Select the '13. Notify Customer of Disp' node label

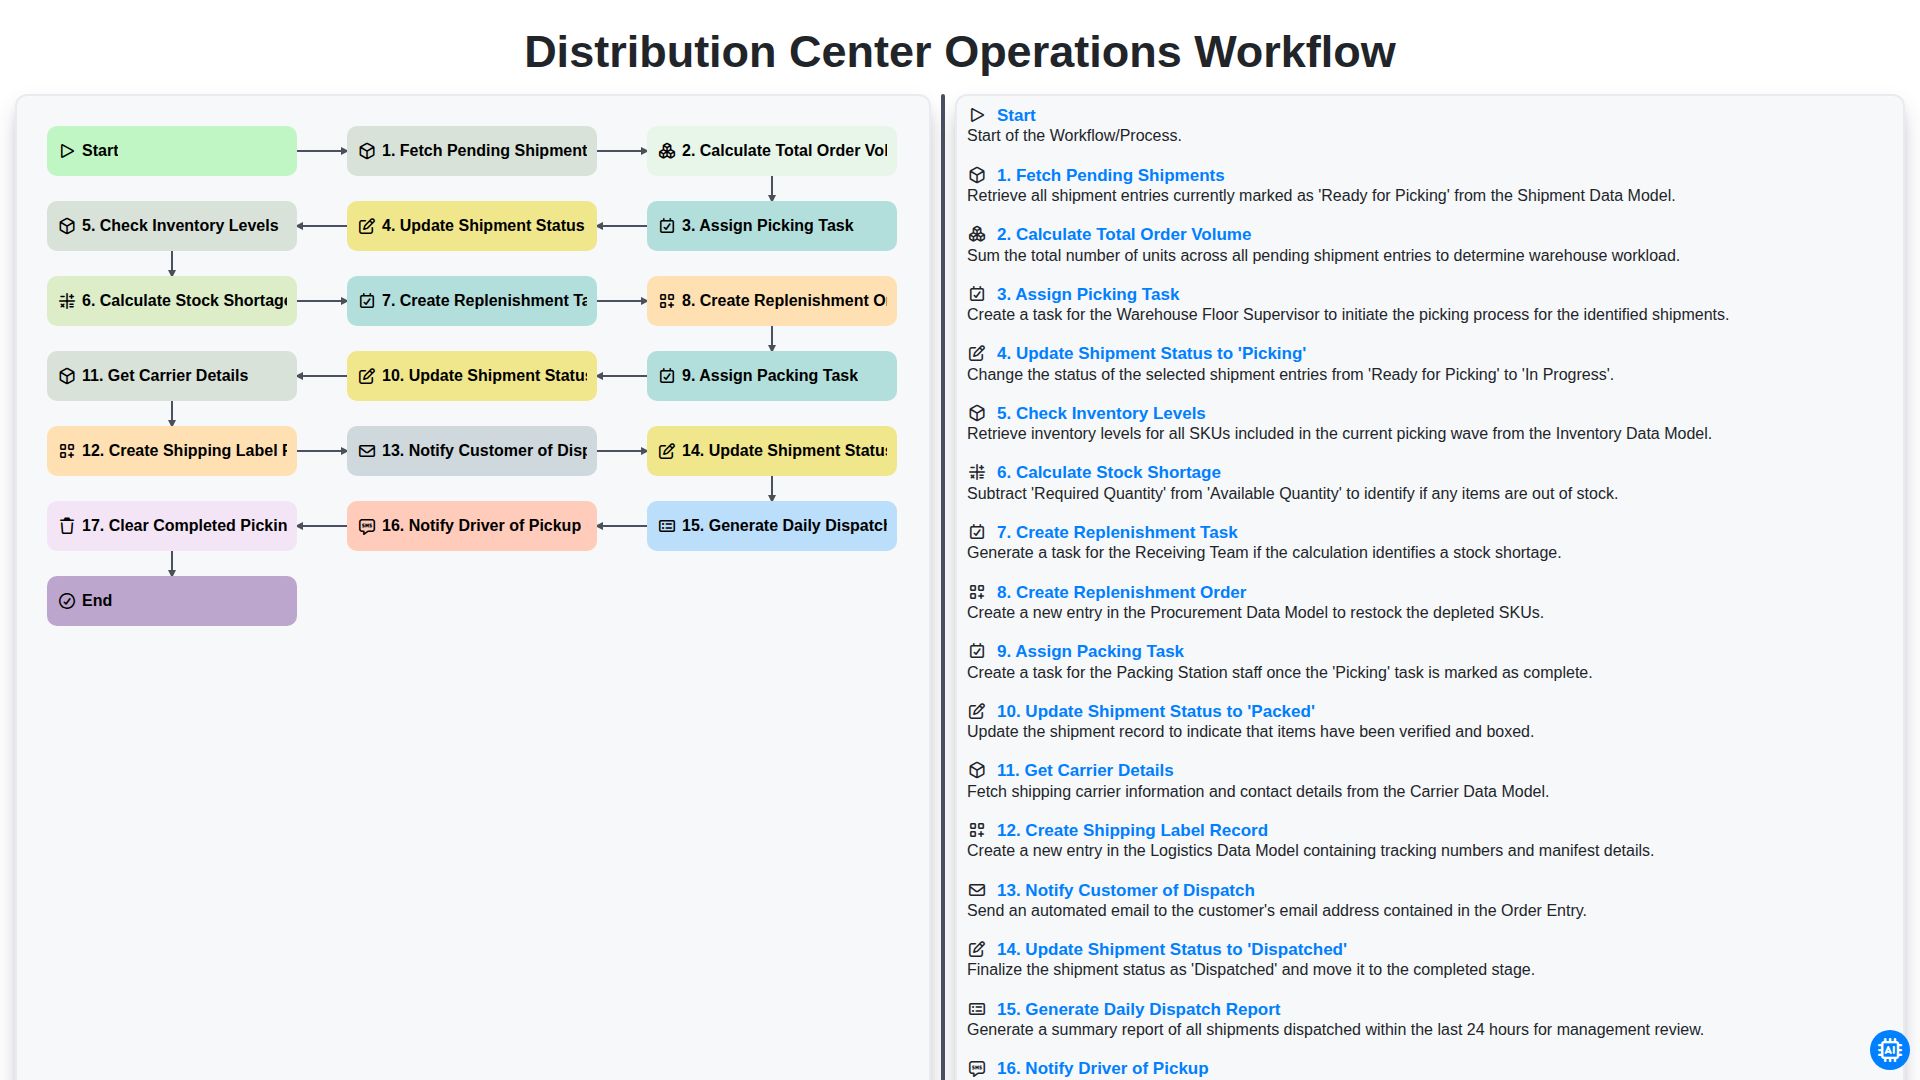click(x=484, y=451)
